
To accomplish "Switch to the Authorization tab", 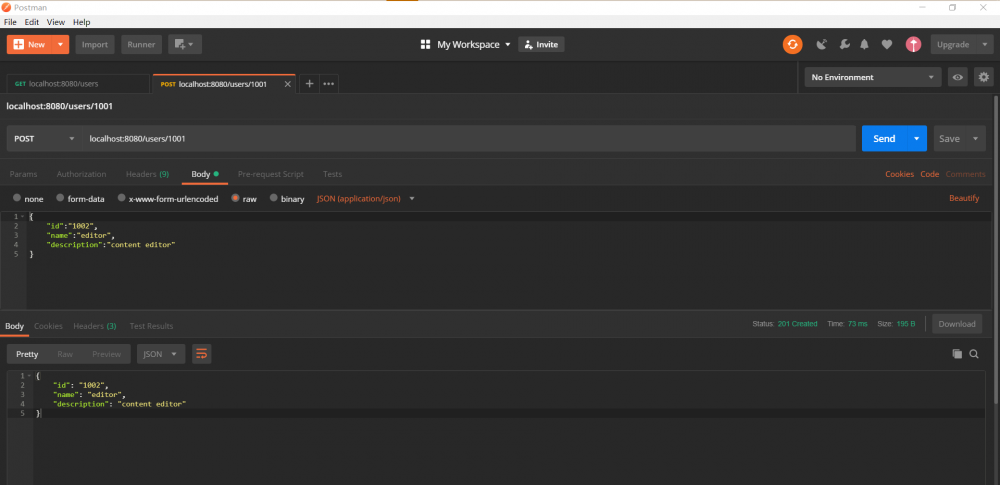I will click(82, 174).
